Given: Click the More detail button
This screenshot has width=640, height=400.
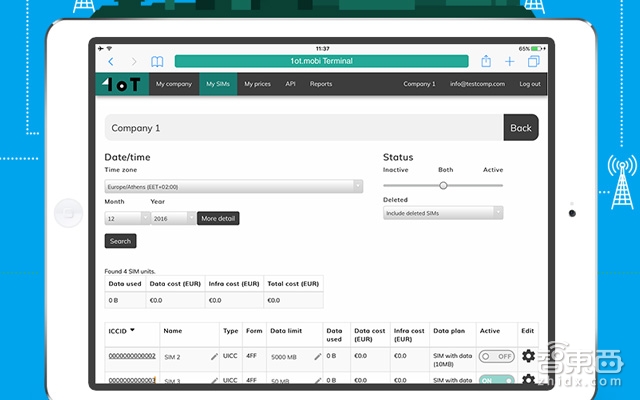Looking at the screenshot, I should (x=218, y=218).
